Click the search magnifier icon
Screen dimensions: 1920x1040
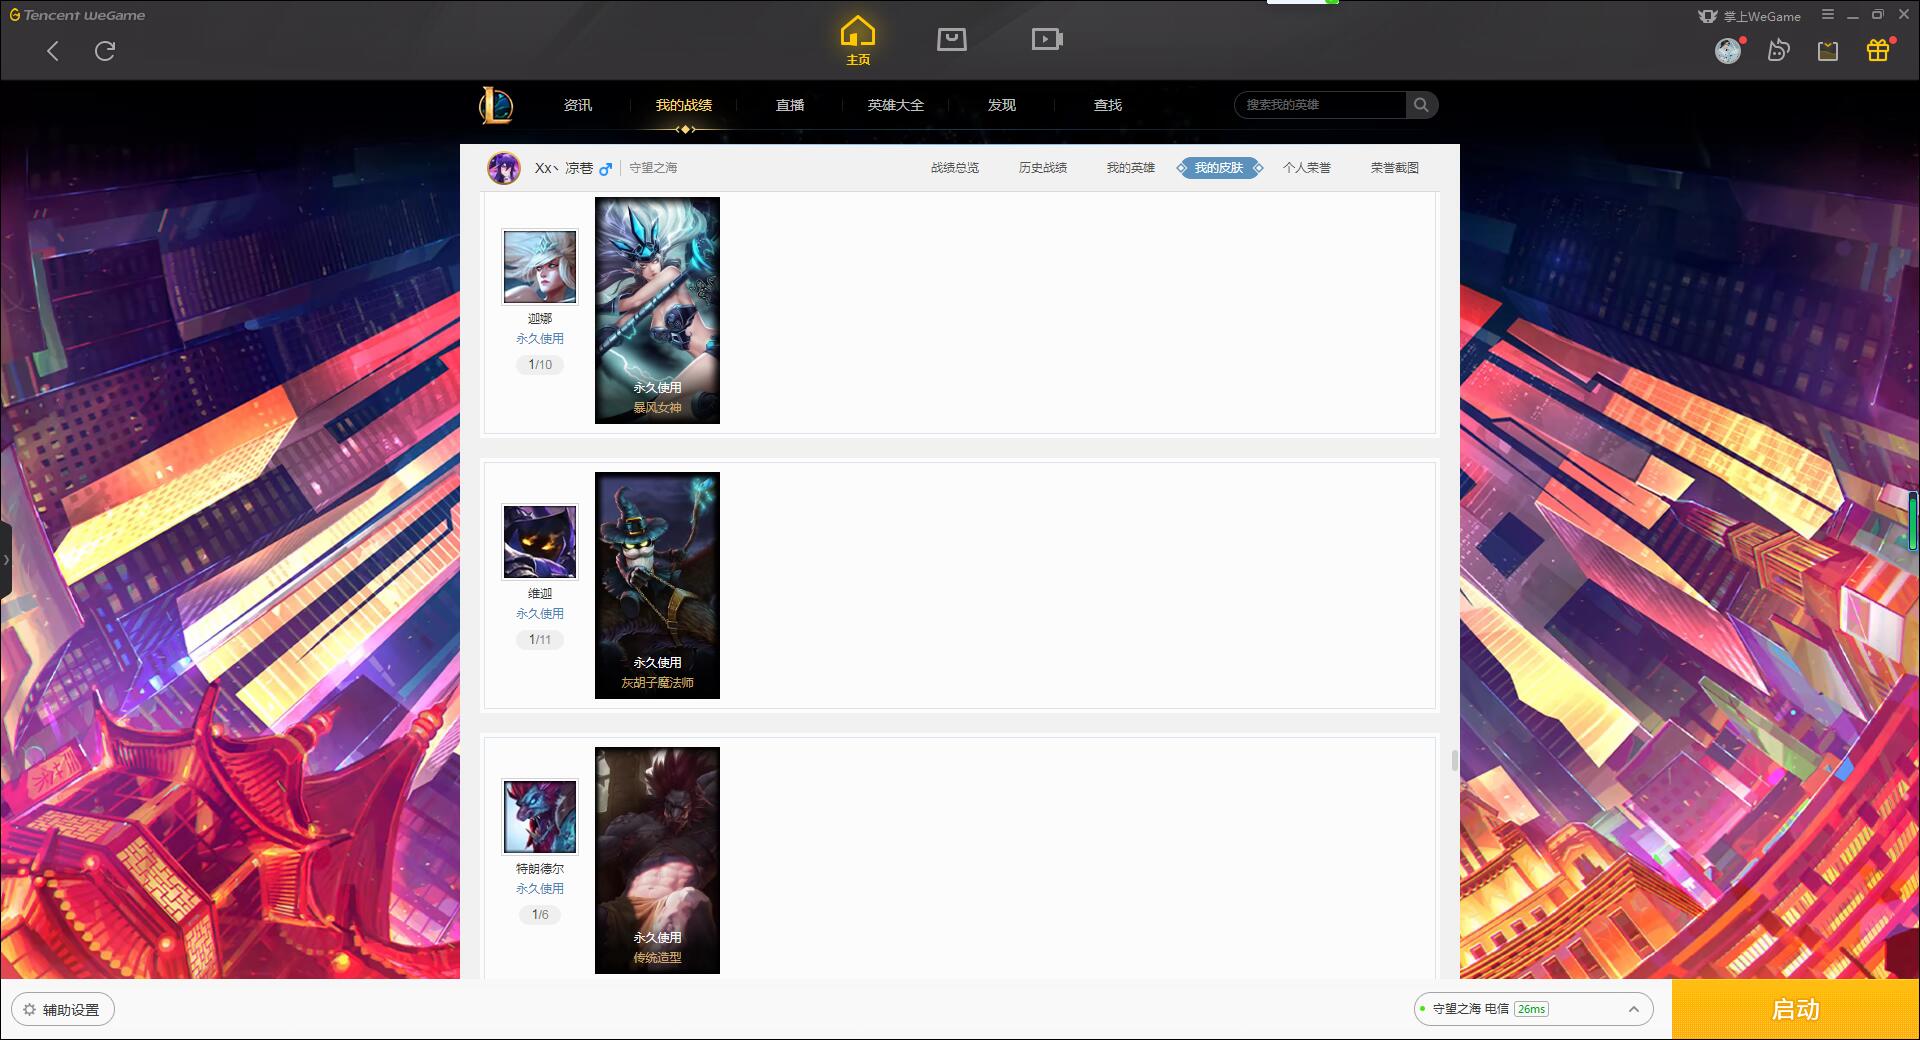[x=1421, y=105]
